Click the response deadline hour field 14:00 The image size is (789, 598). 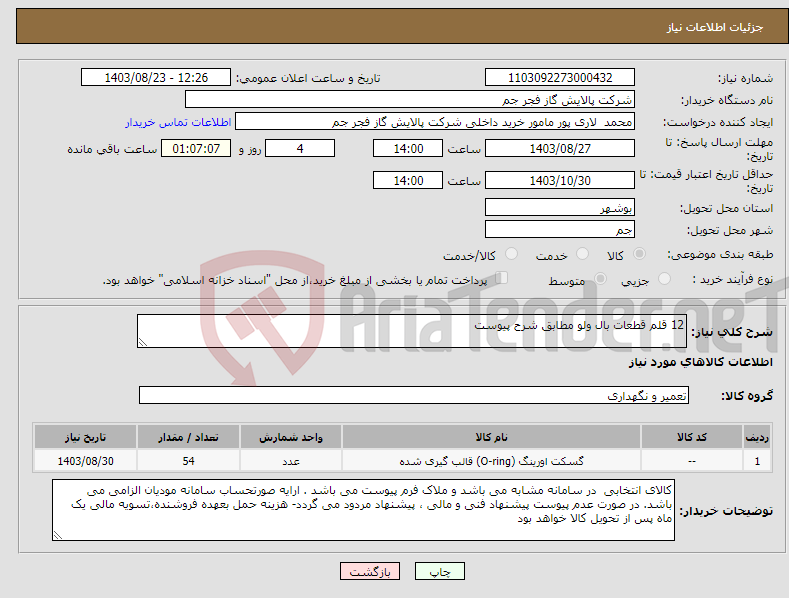[408, 148]
